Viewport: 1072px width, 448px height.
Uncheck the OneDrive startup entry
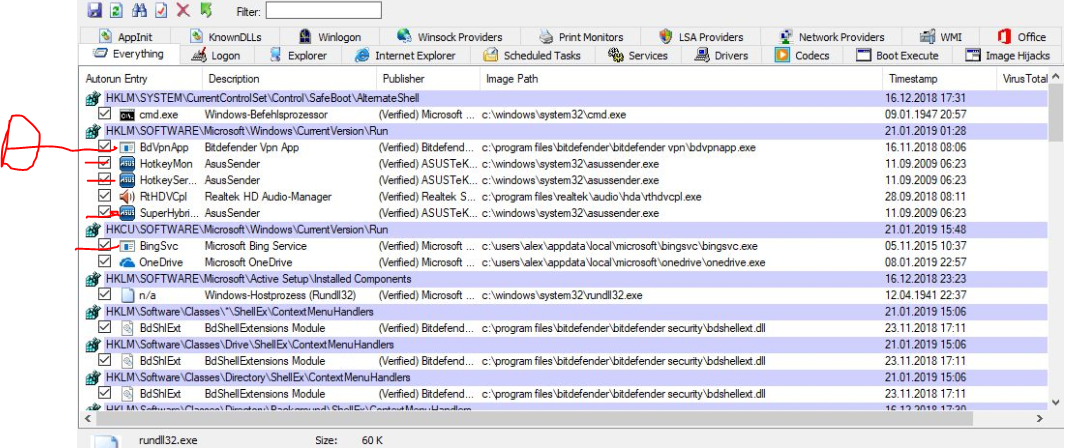tap(105, 261)
